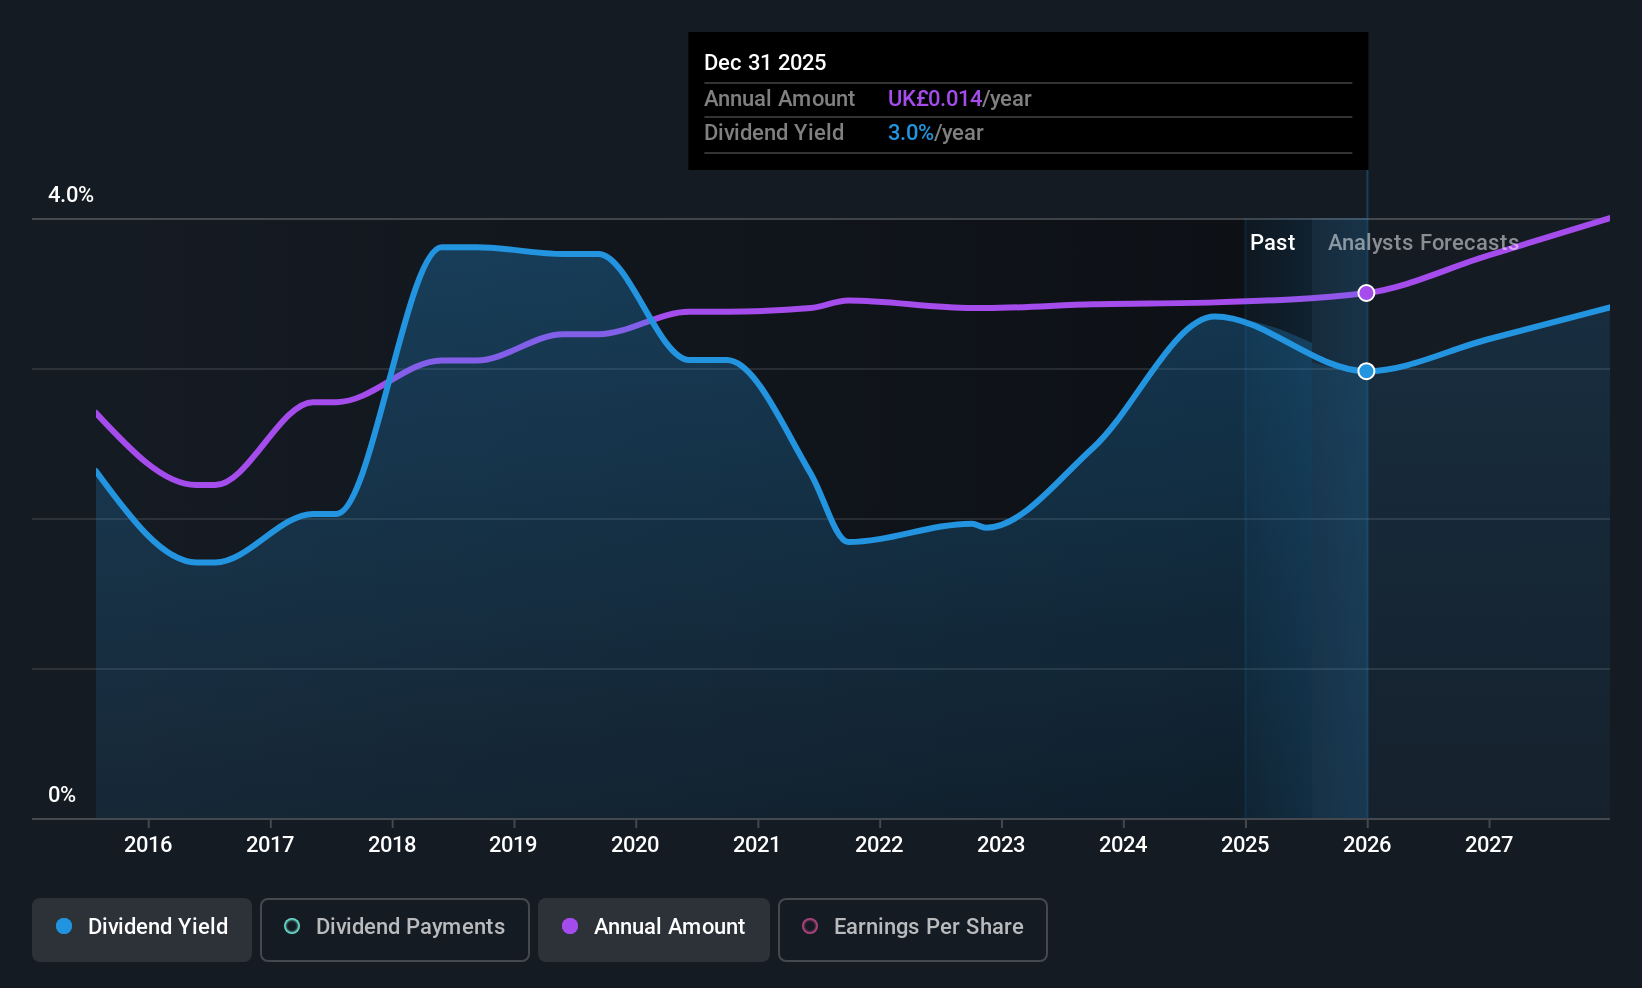Click the Past region label
Image resolution: width=1642 pixels, height=988 pixels.
pos(1272,243)
